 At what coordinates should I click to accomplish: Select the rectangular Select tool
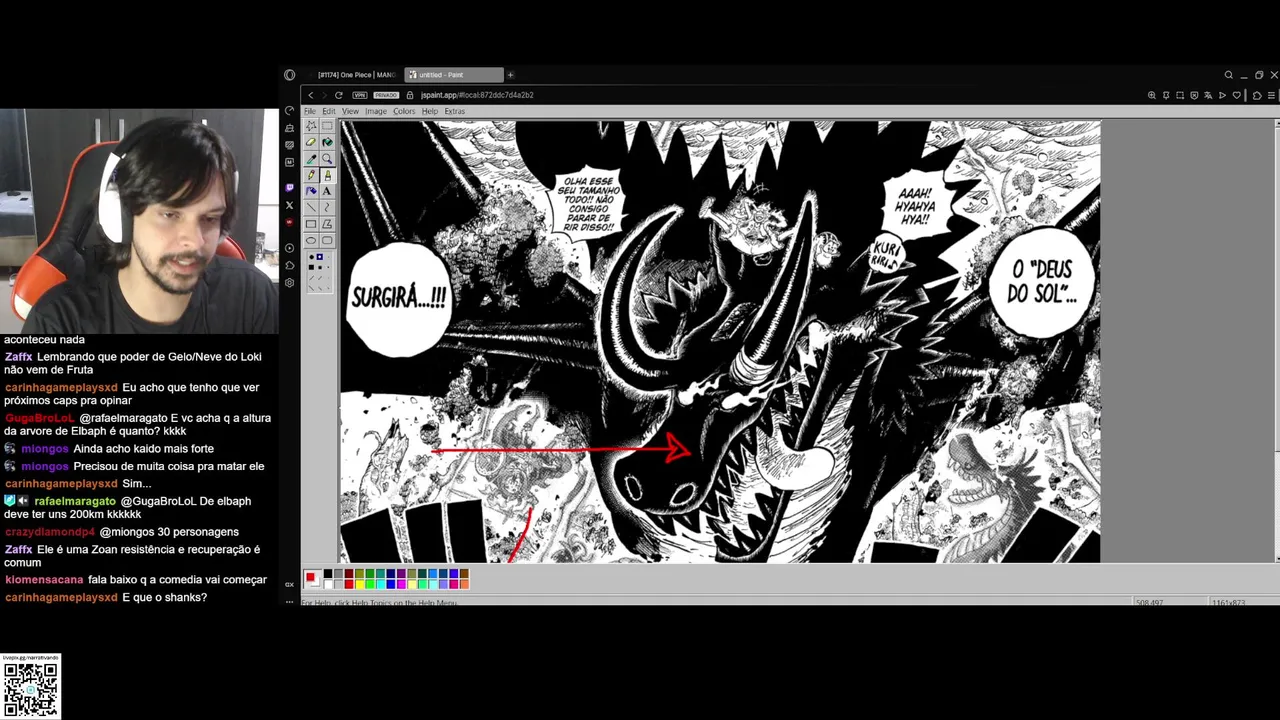pyautogui.click(x=327, y=126)
